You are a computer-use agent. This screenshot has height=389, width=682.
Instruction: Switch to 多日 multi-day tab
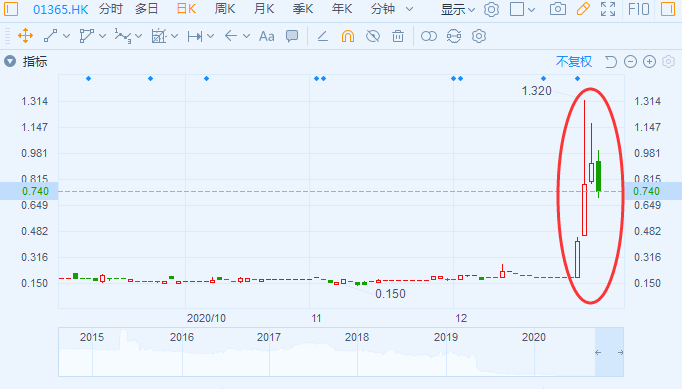(x=146, y=9)
